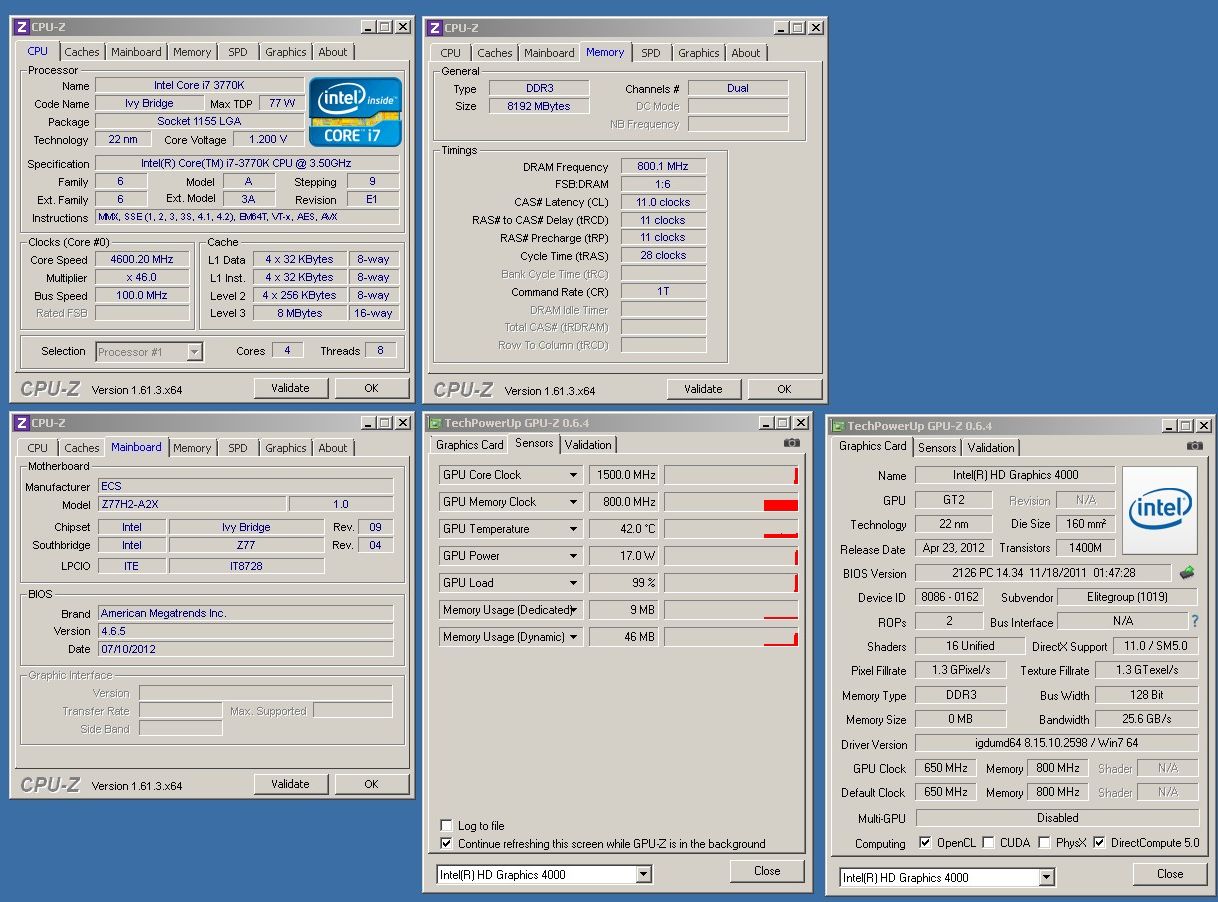
Task: Click the Intel Core i7 logo in CPU-Z
Action: pos(355,112)
